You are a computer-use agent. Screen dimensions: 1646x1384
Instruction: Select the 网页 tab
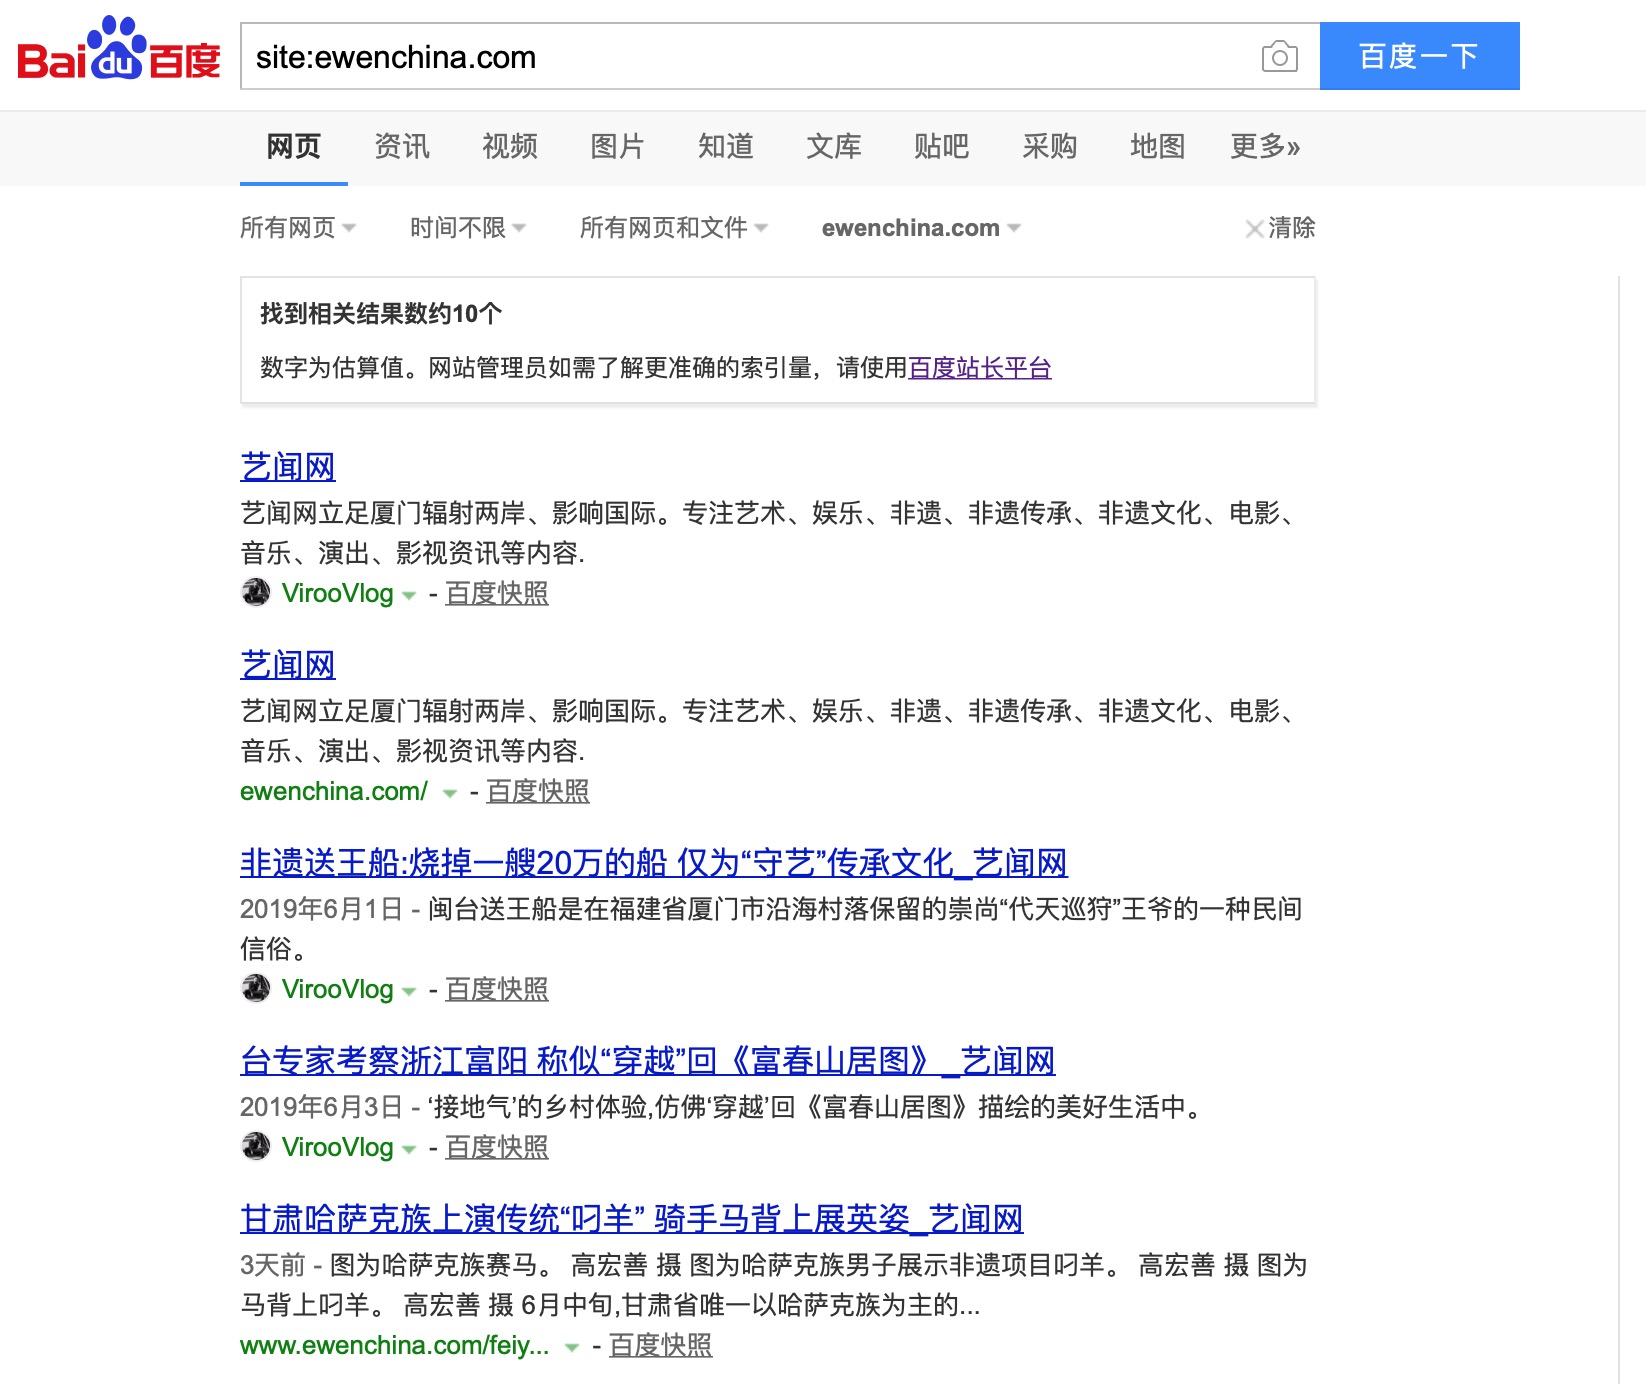pos(293,147)
